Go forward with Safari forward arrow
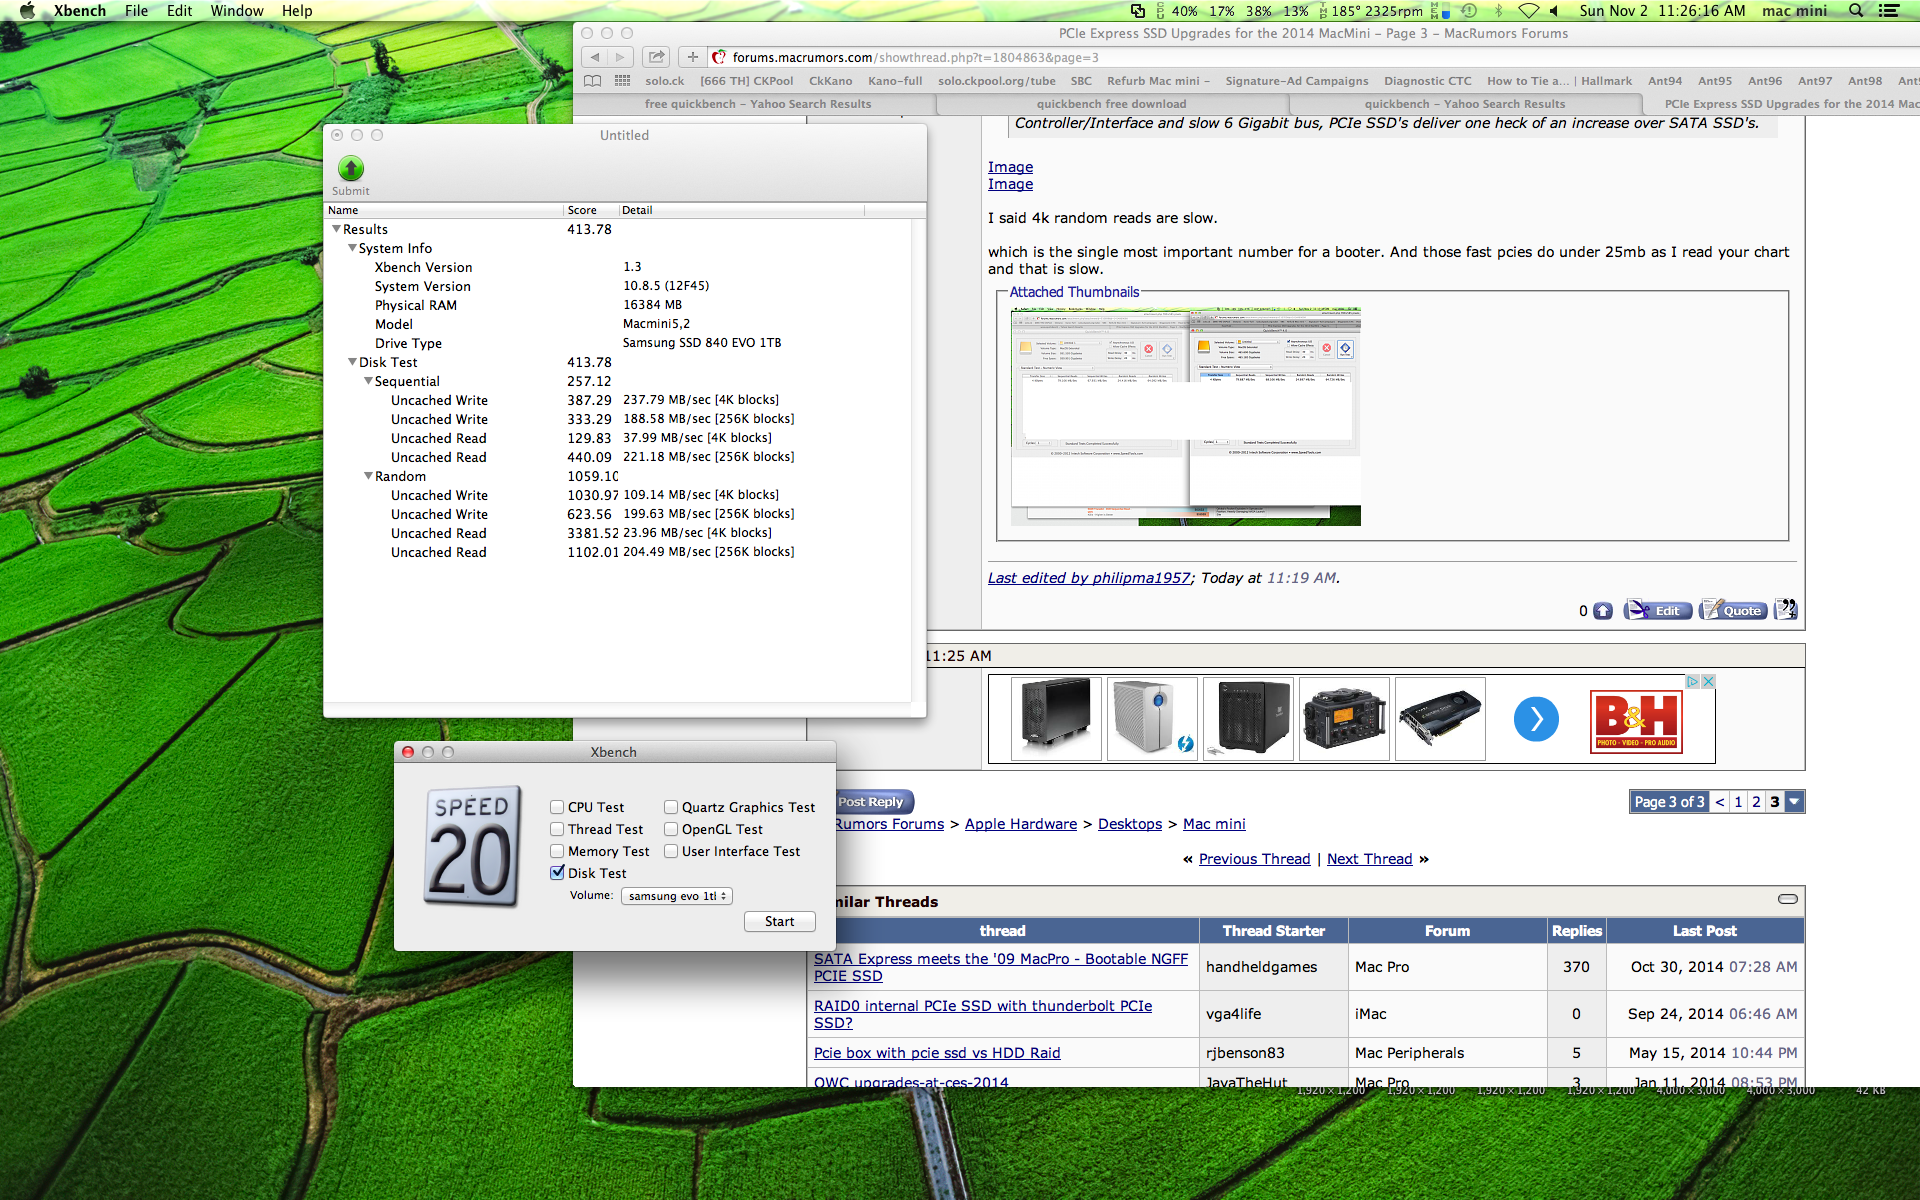 point(620,57)
